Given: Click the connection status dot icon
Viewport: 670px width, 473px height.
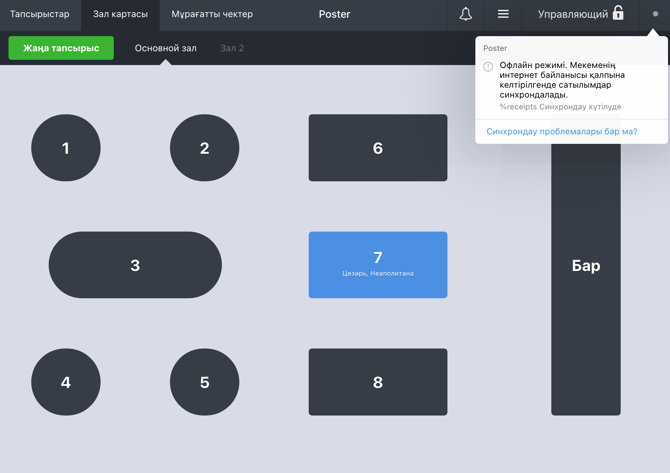Looking at the screenshot, I should (655, 14).
